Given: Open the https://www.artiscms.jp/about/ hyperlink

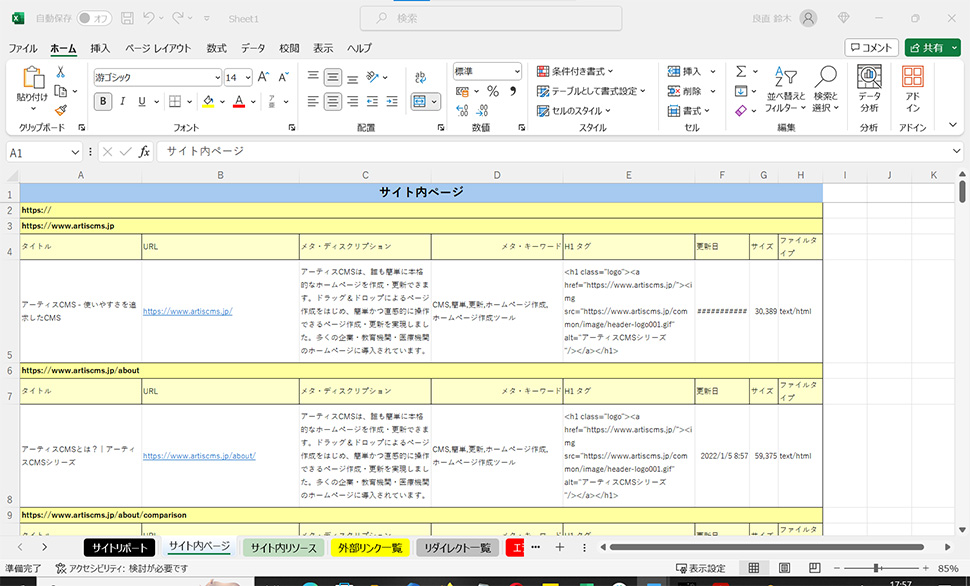Looking at the screenshot, I should (x=199, y=456).
